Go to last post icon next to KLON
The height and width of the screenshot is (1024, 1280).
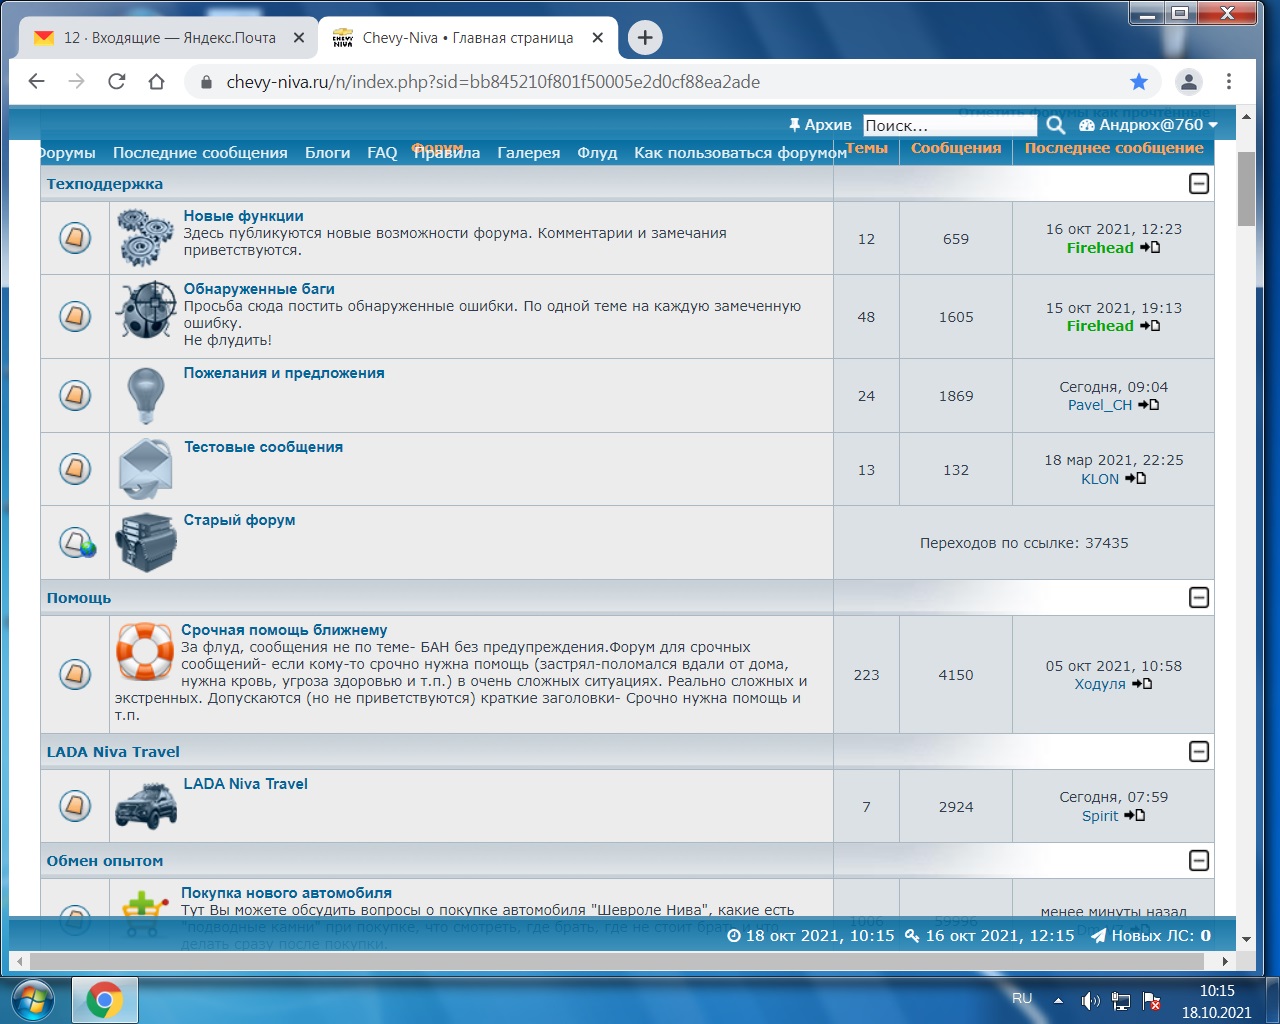(1135, 478)
